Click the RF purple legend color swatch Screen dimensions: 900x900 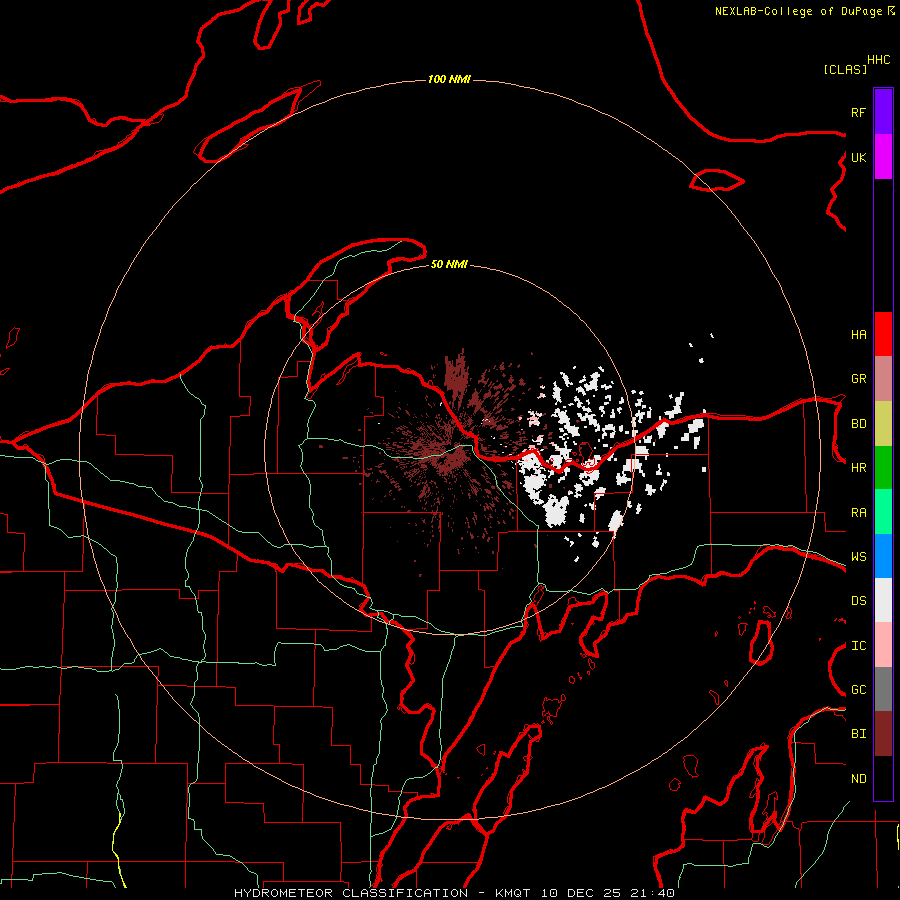pos(883,112)
